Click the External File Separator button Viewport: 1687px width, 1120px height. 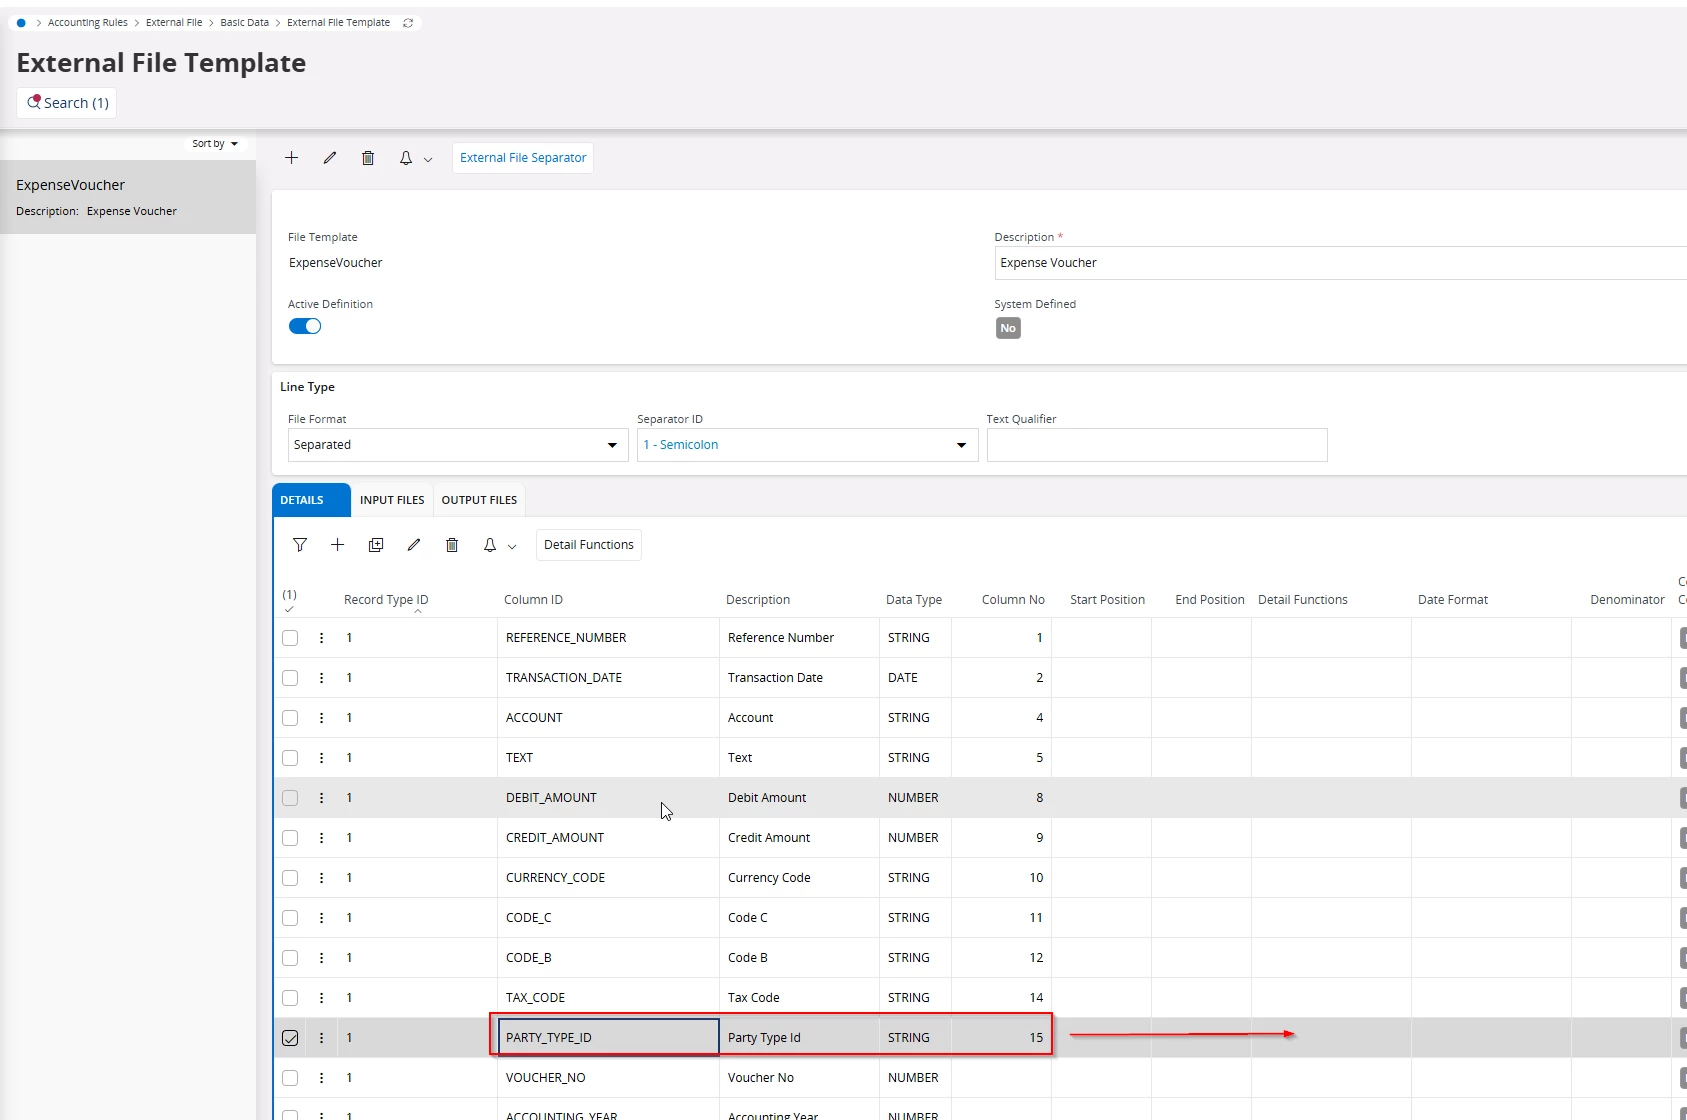click(523, 158)
